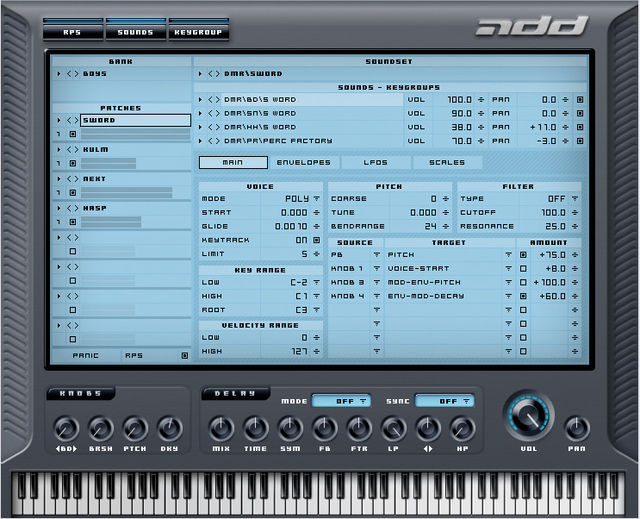640x519 pixels.
Task: Open the Sounds page
Action: pos(136,32)
